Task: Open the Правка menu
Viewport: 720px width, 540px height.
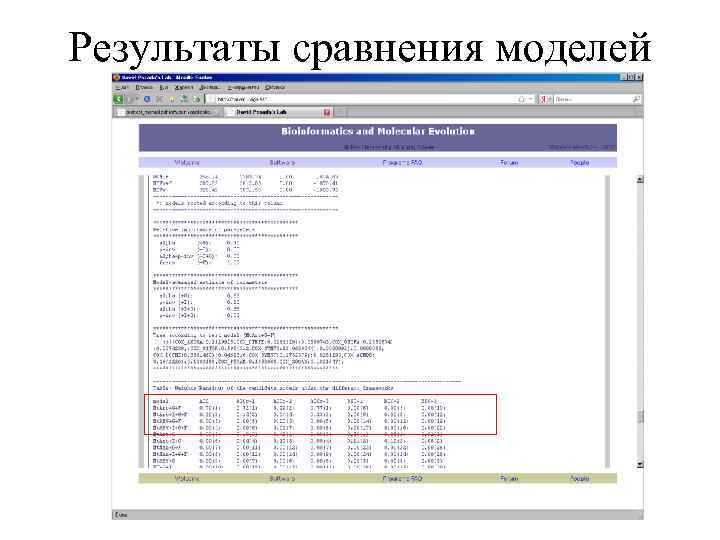Action: tap(144, 87)
